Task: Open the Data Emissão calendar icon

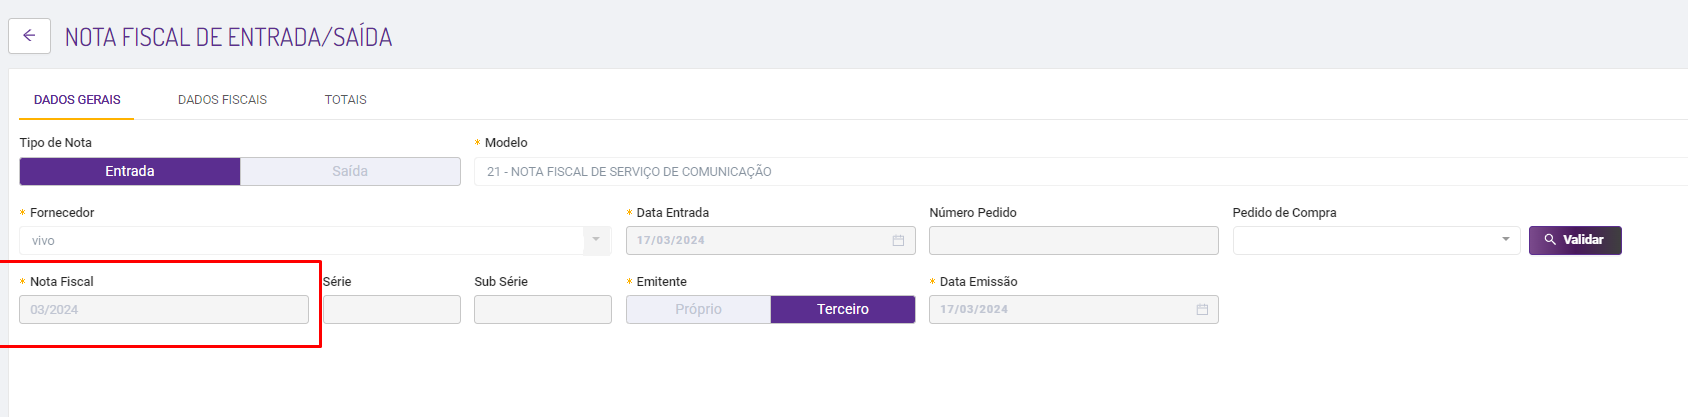Action: (x=1202, y=310)
